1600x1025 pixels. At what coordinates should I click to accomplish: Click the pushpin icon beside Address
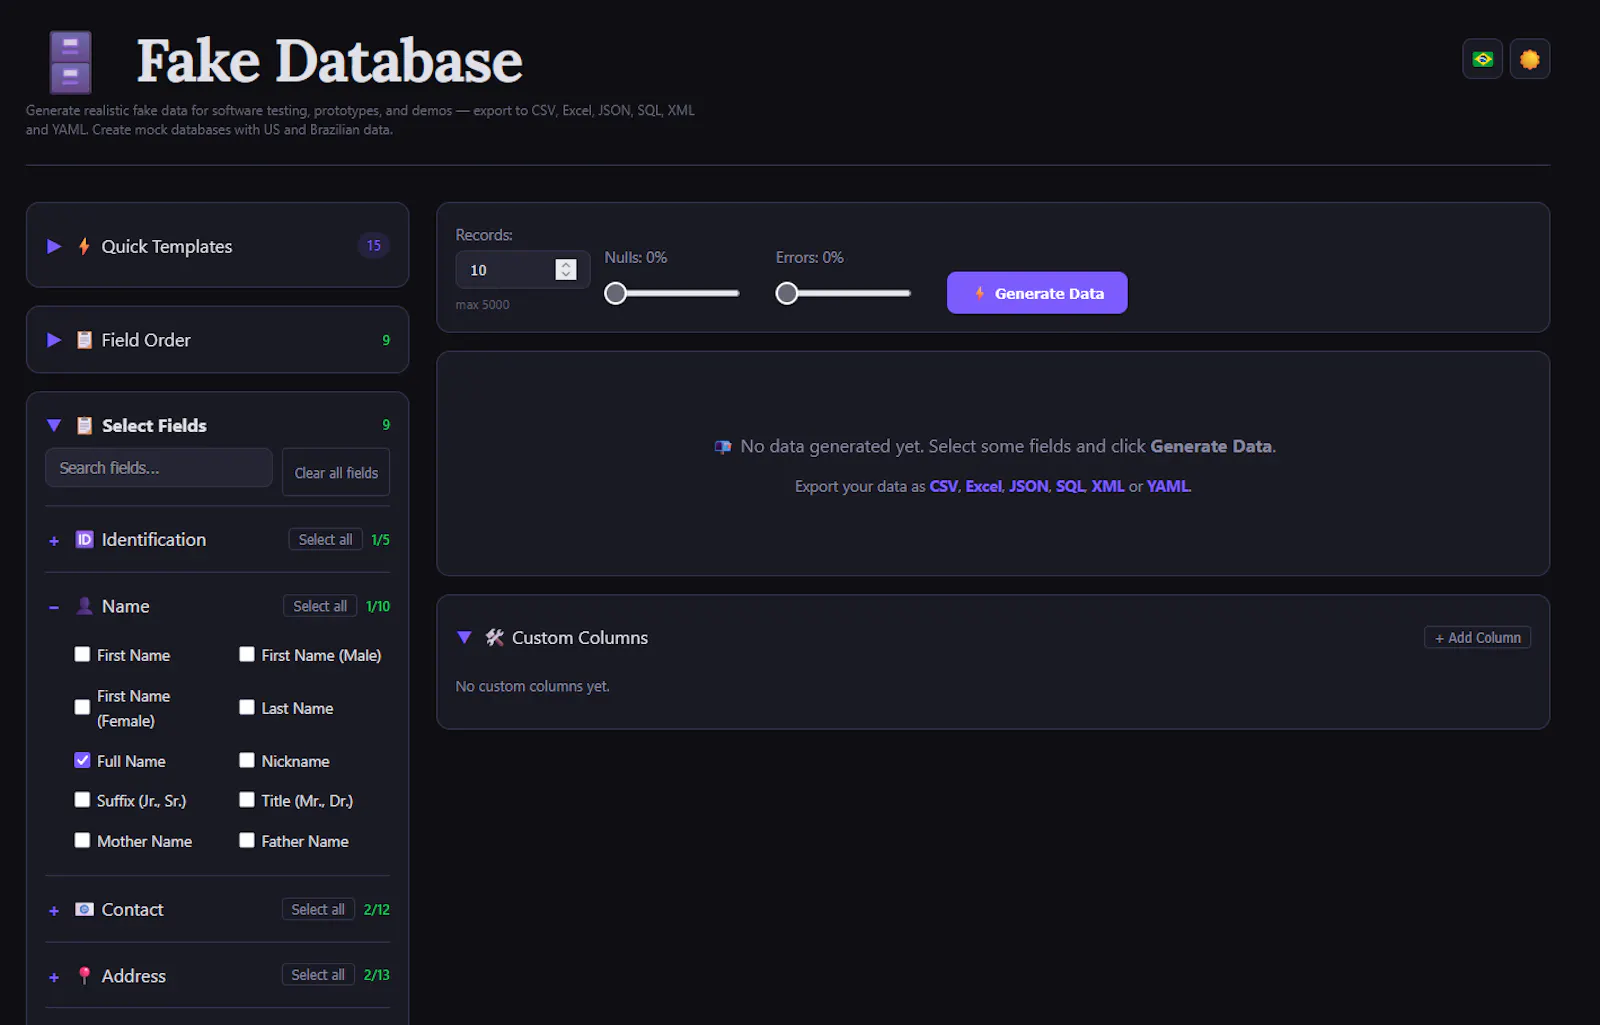(84, 976)
